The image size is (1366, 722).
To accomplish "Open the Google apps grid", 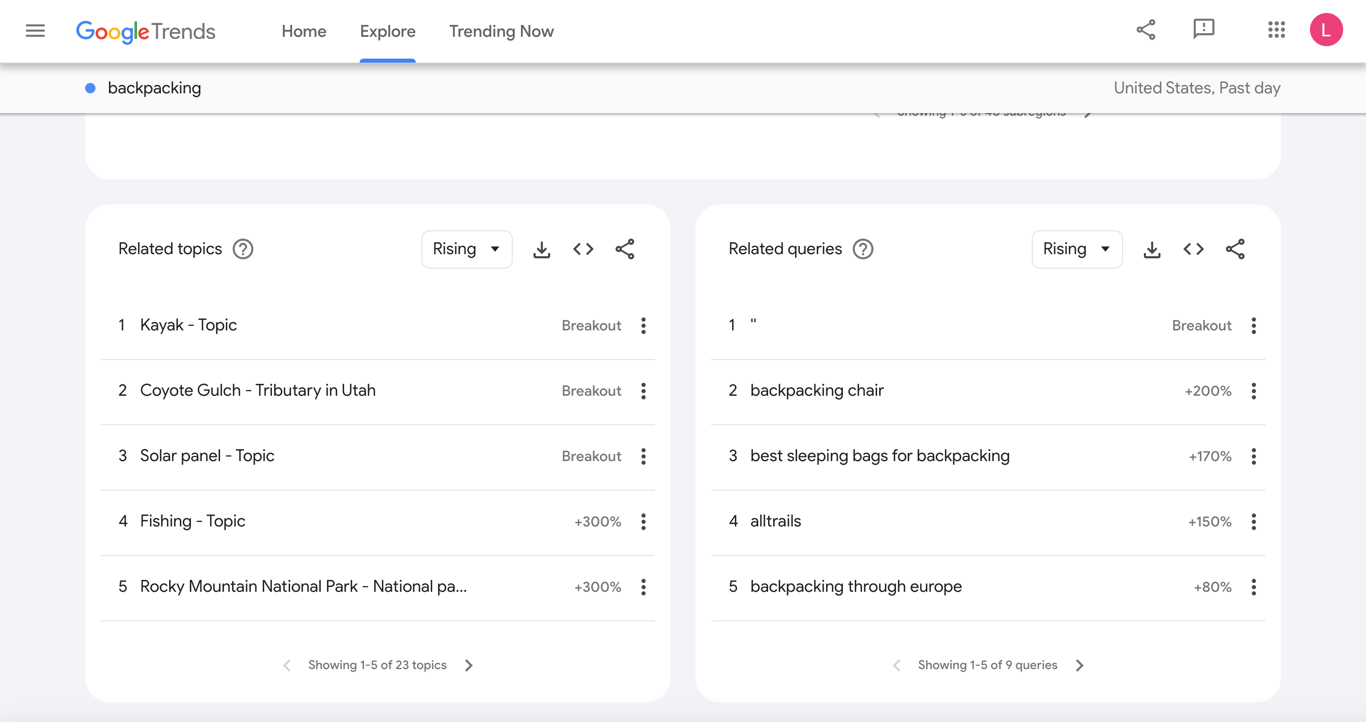I will coord(1276,30).
